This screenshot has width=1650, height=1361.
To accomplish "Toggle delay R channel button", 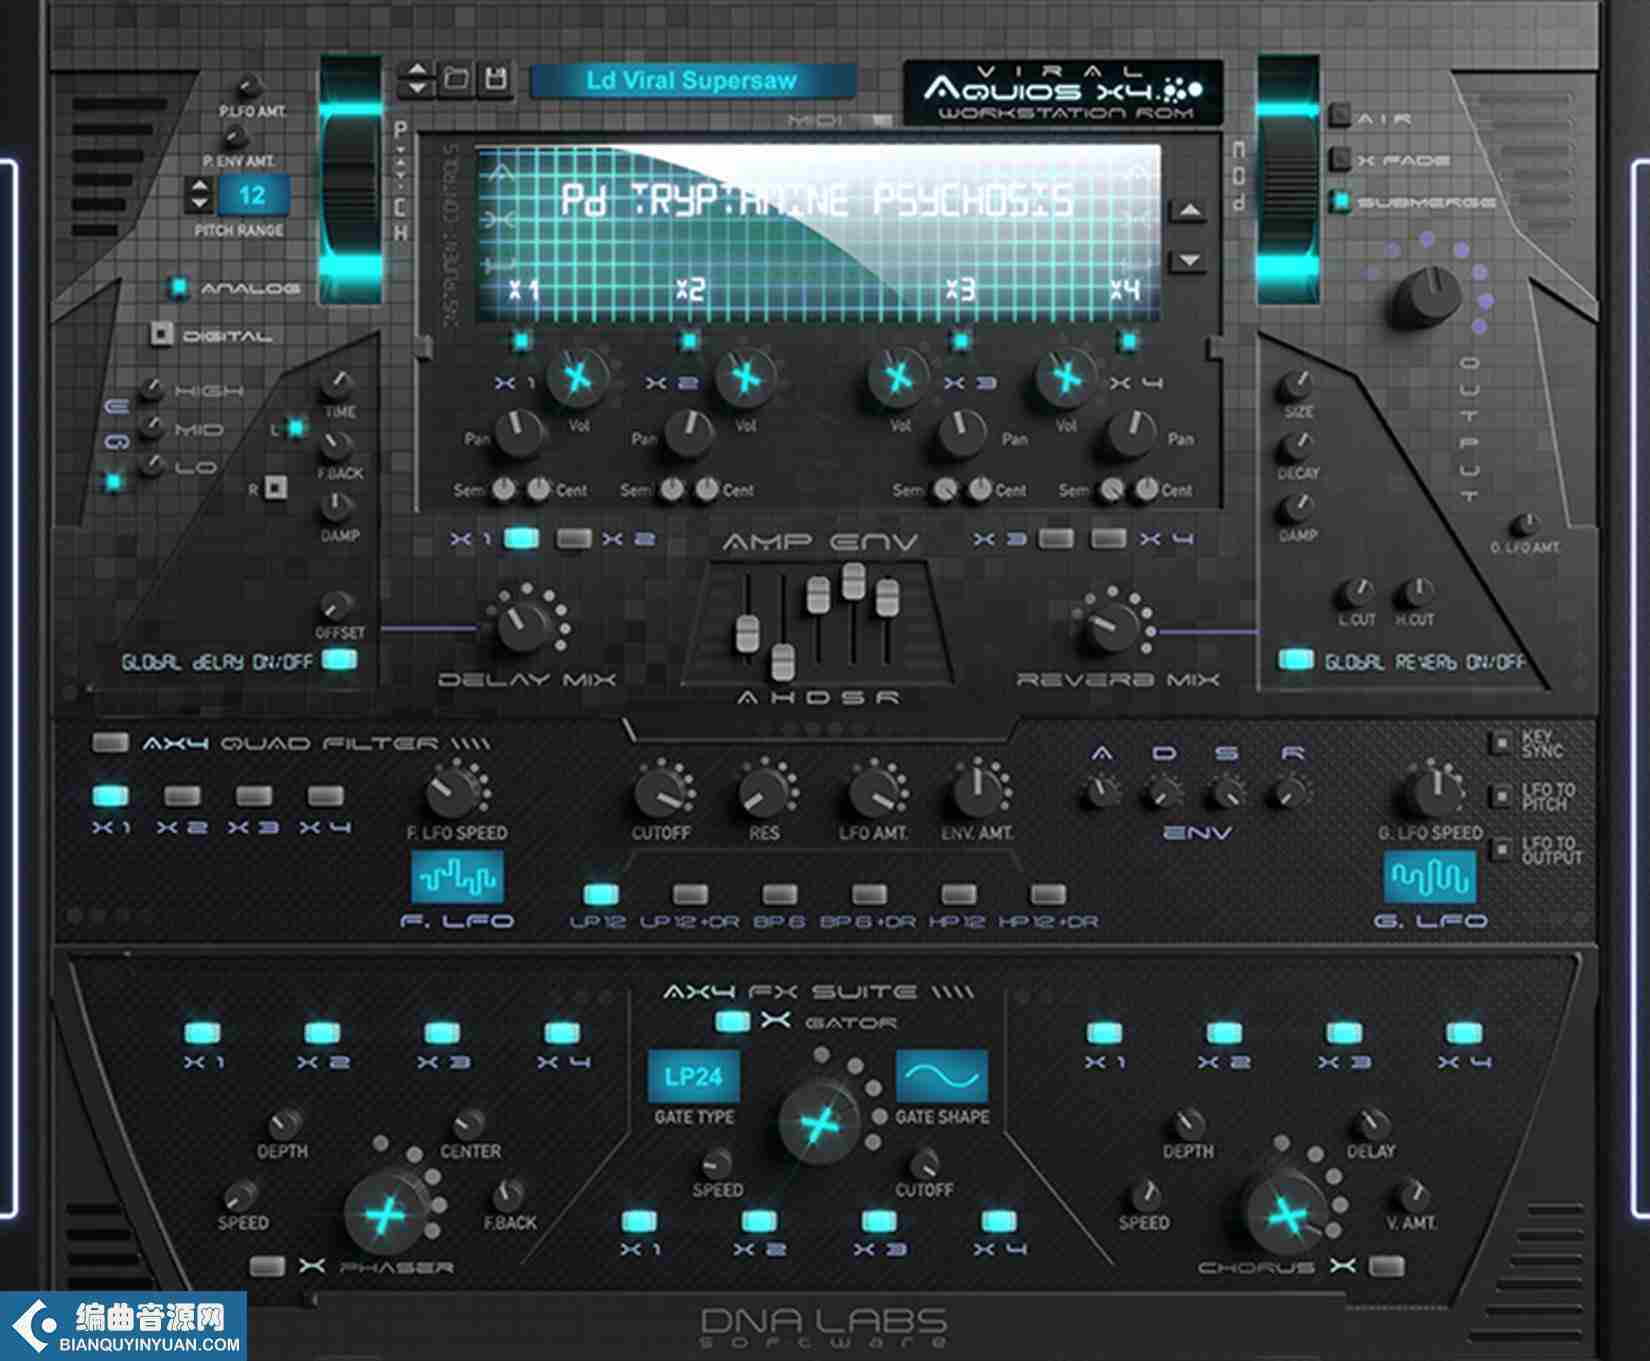I will coord(276,487).
